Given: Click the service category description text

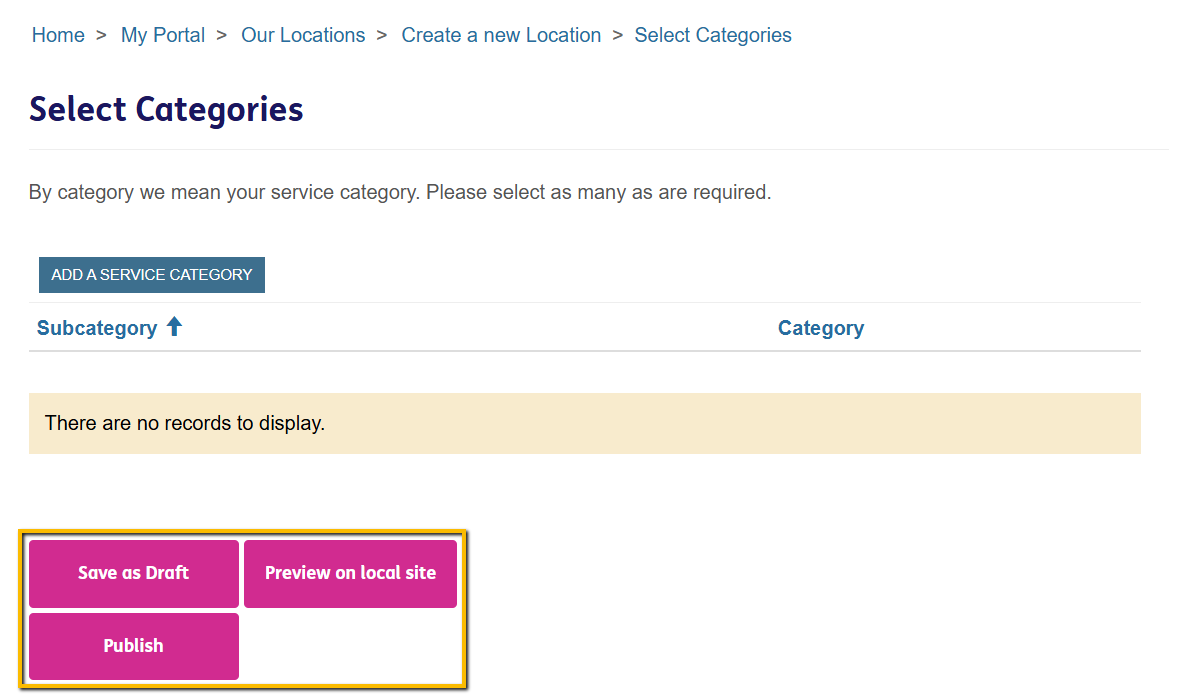Looking at the screenshot, I should tap(400, 192).
